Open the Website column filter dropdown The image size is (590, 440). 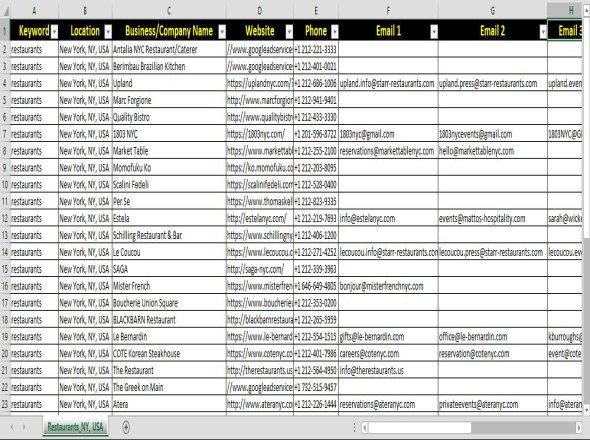[x=289, y=32]
